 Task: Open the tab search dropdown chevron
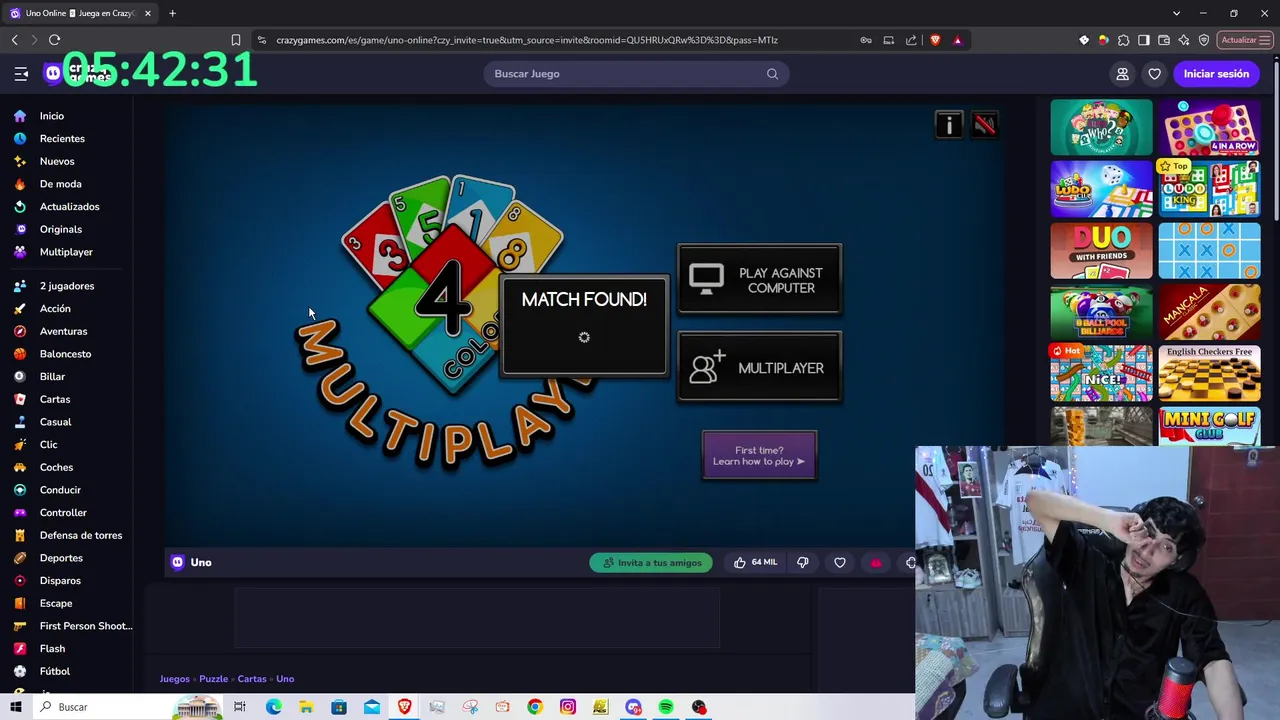(x=1176, y=13)
